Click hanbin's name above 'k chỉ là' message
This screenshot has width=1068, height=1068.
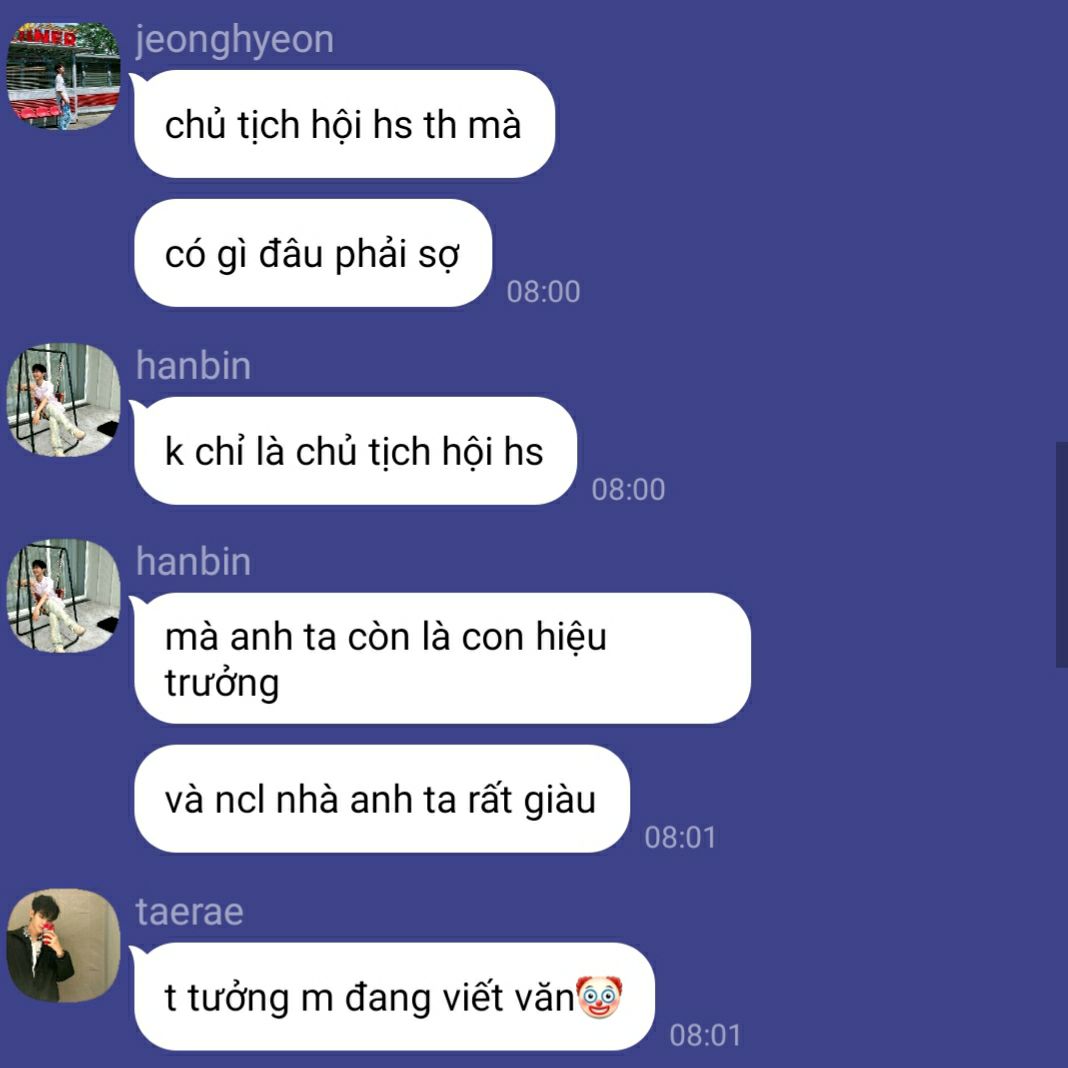click(x=193, y=365)
